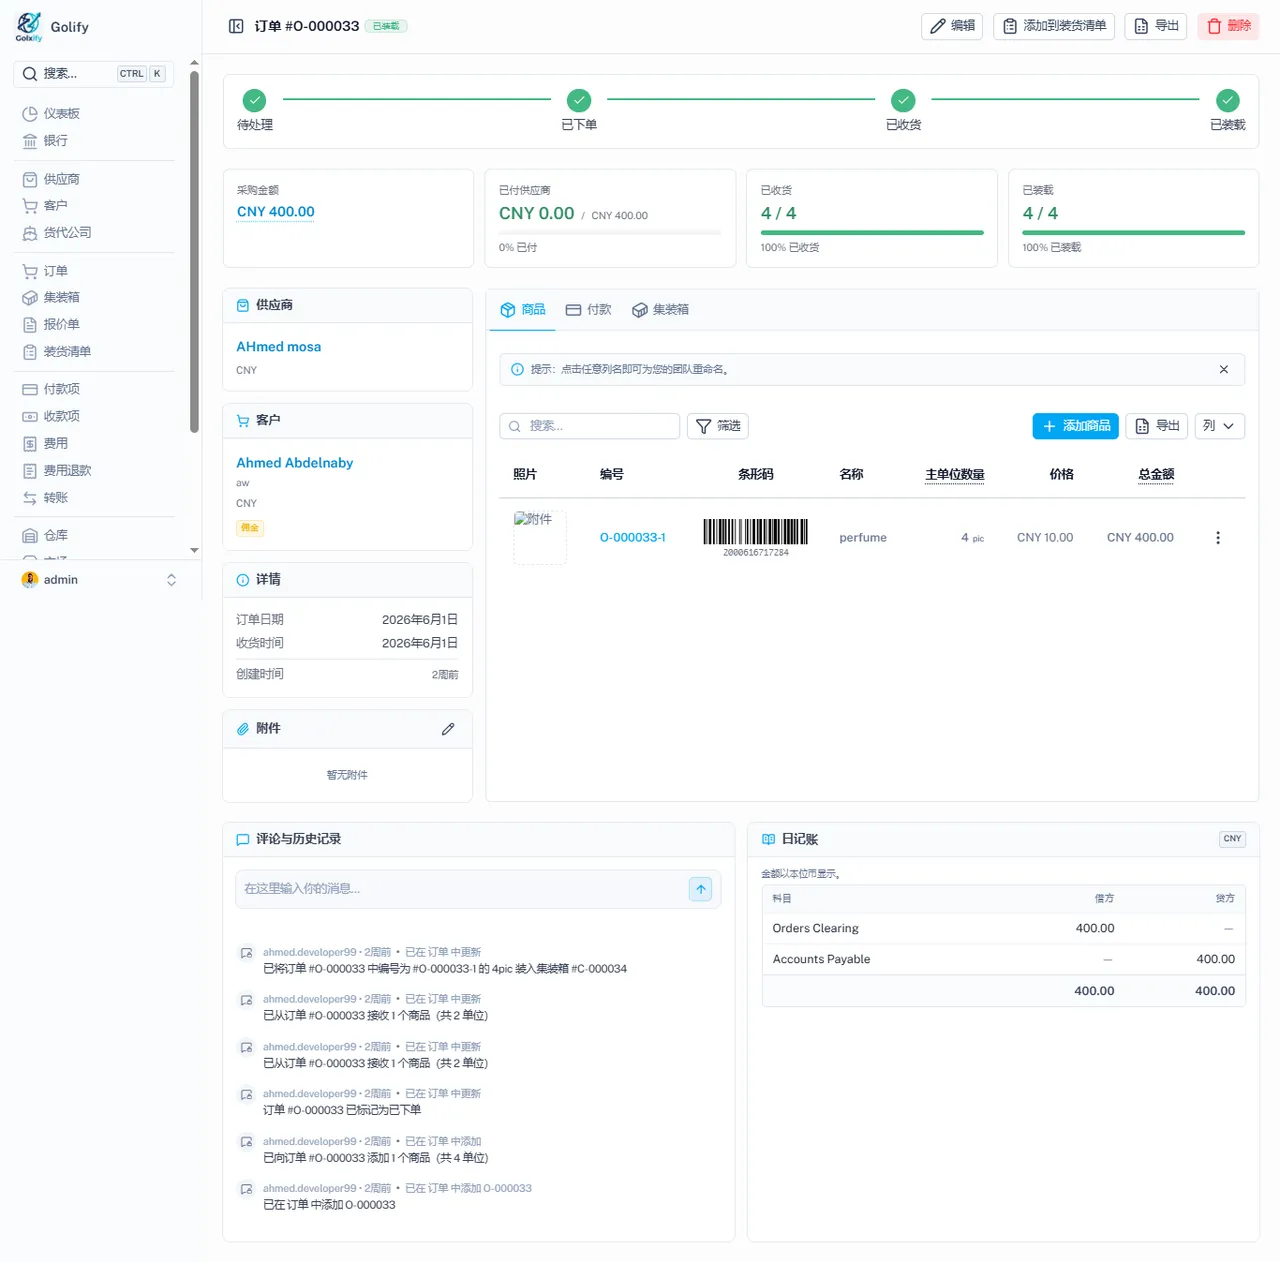Switch to the 付款 payments tab
Screen dimensions: 1280x1262
[588, 310]
